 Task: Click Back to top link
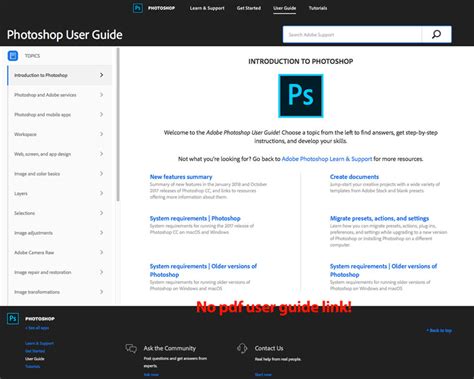pos(439,330)
